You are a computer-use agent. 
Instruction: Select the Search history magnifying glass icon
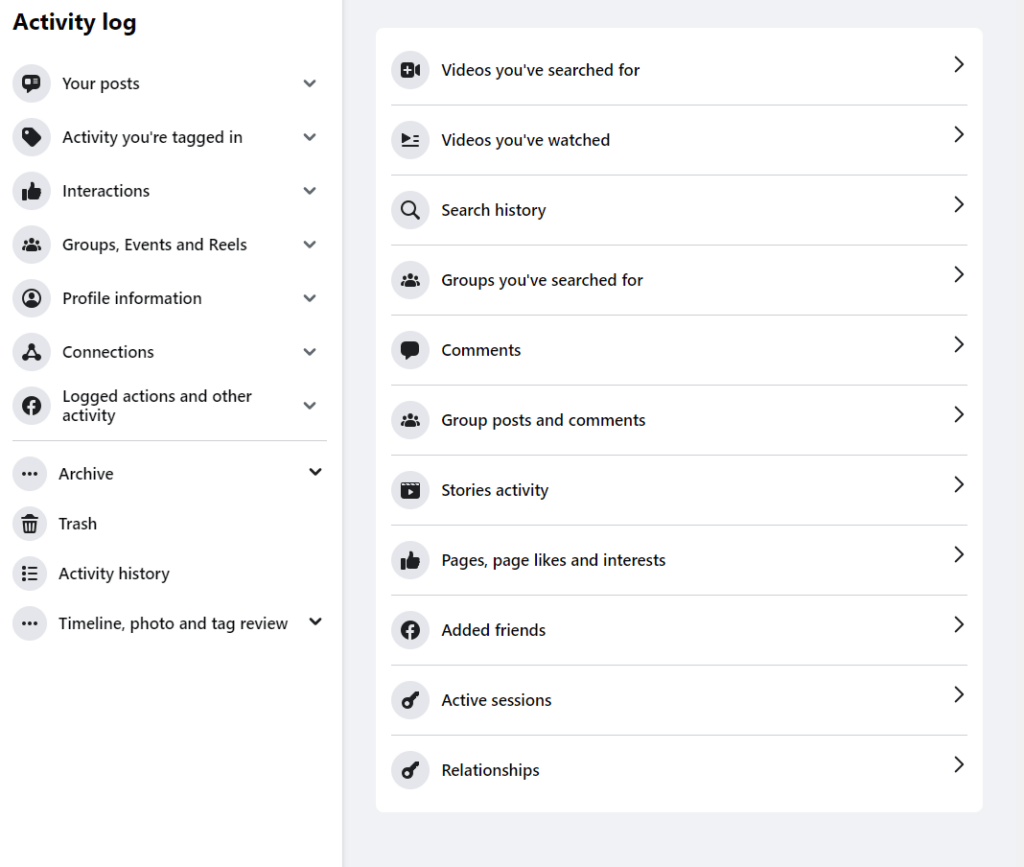tap(410, 210)
